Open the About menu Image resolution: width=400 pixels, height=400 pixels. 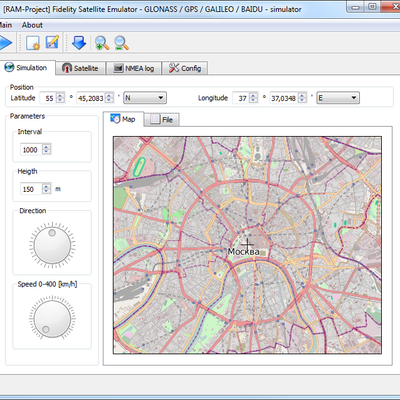tap(32, 25)
